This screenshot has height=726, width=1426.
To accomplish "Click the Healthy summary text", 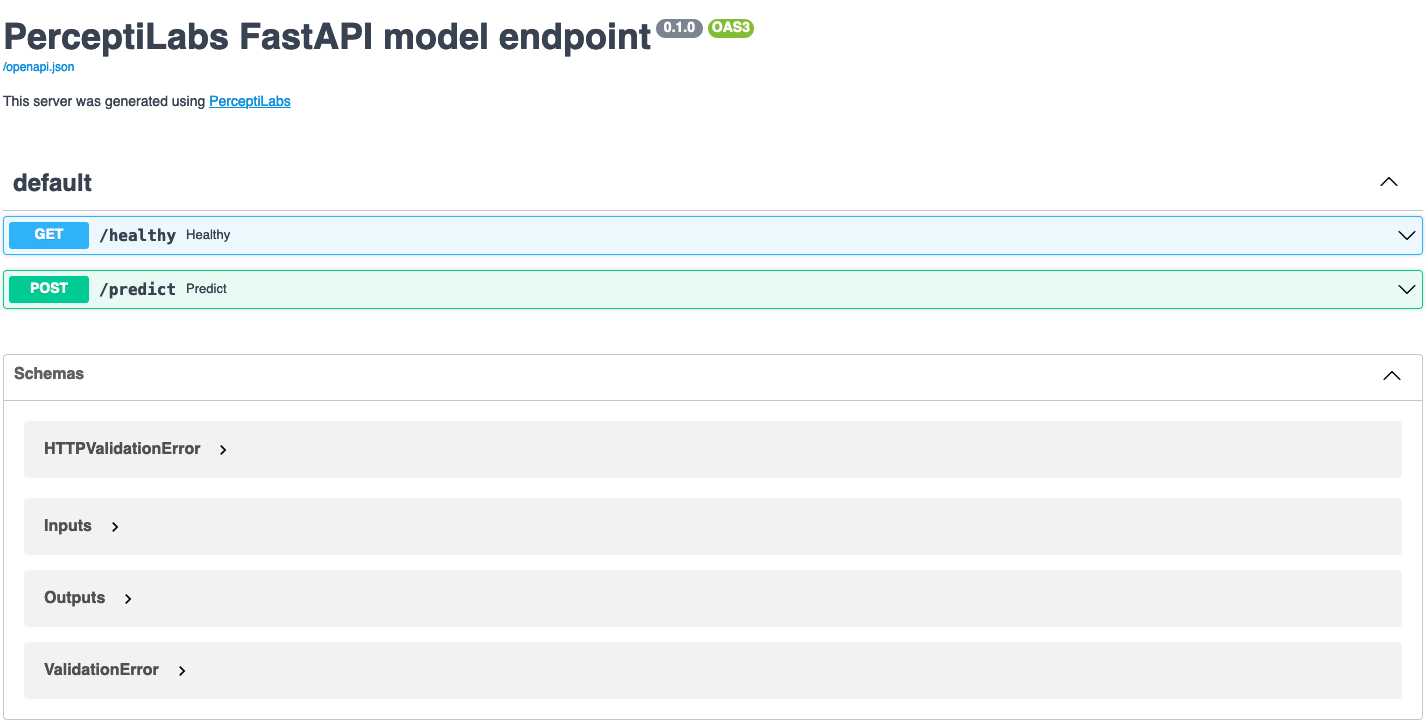I will pos(208,235).
